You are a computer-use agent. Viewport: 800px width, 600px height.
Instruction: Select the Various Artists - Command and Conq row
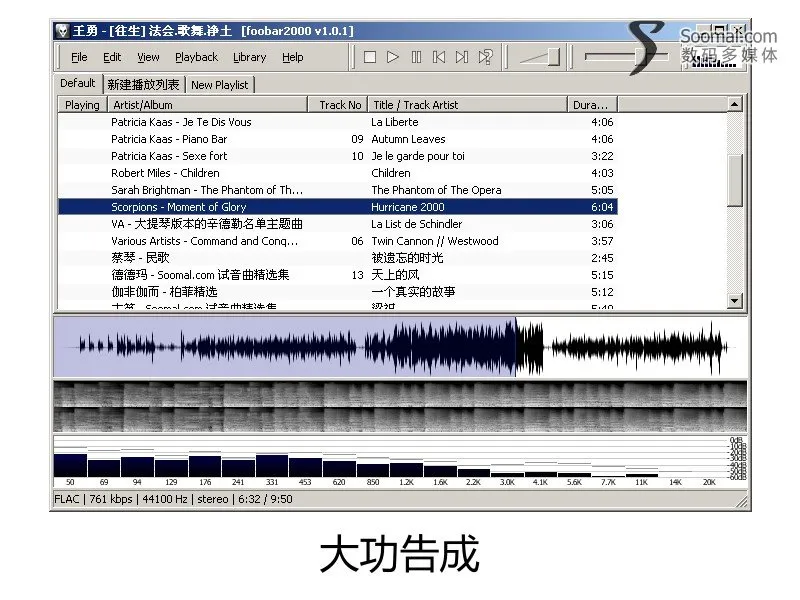coord(337,241)
